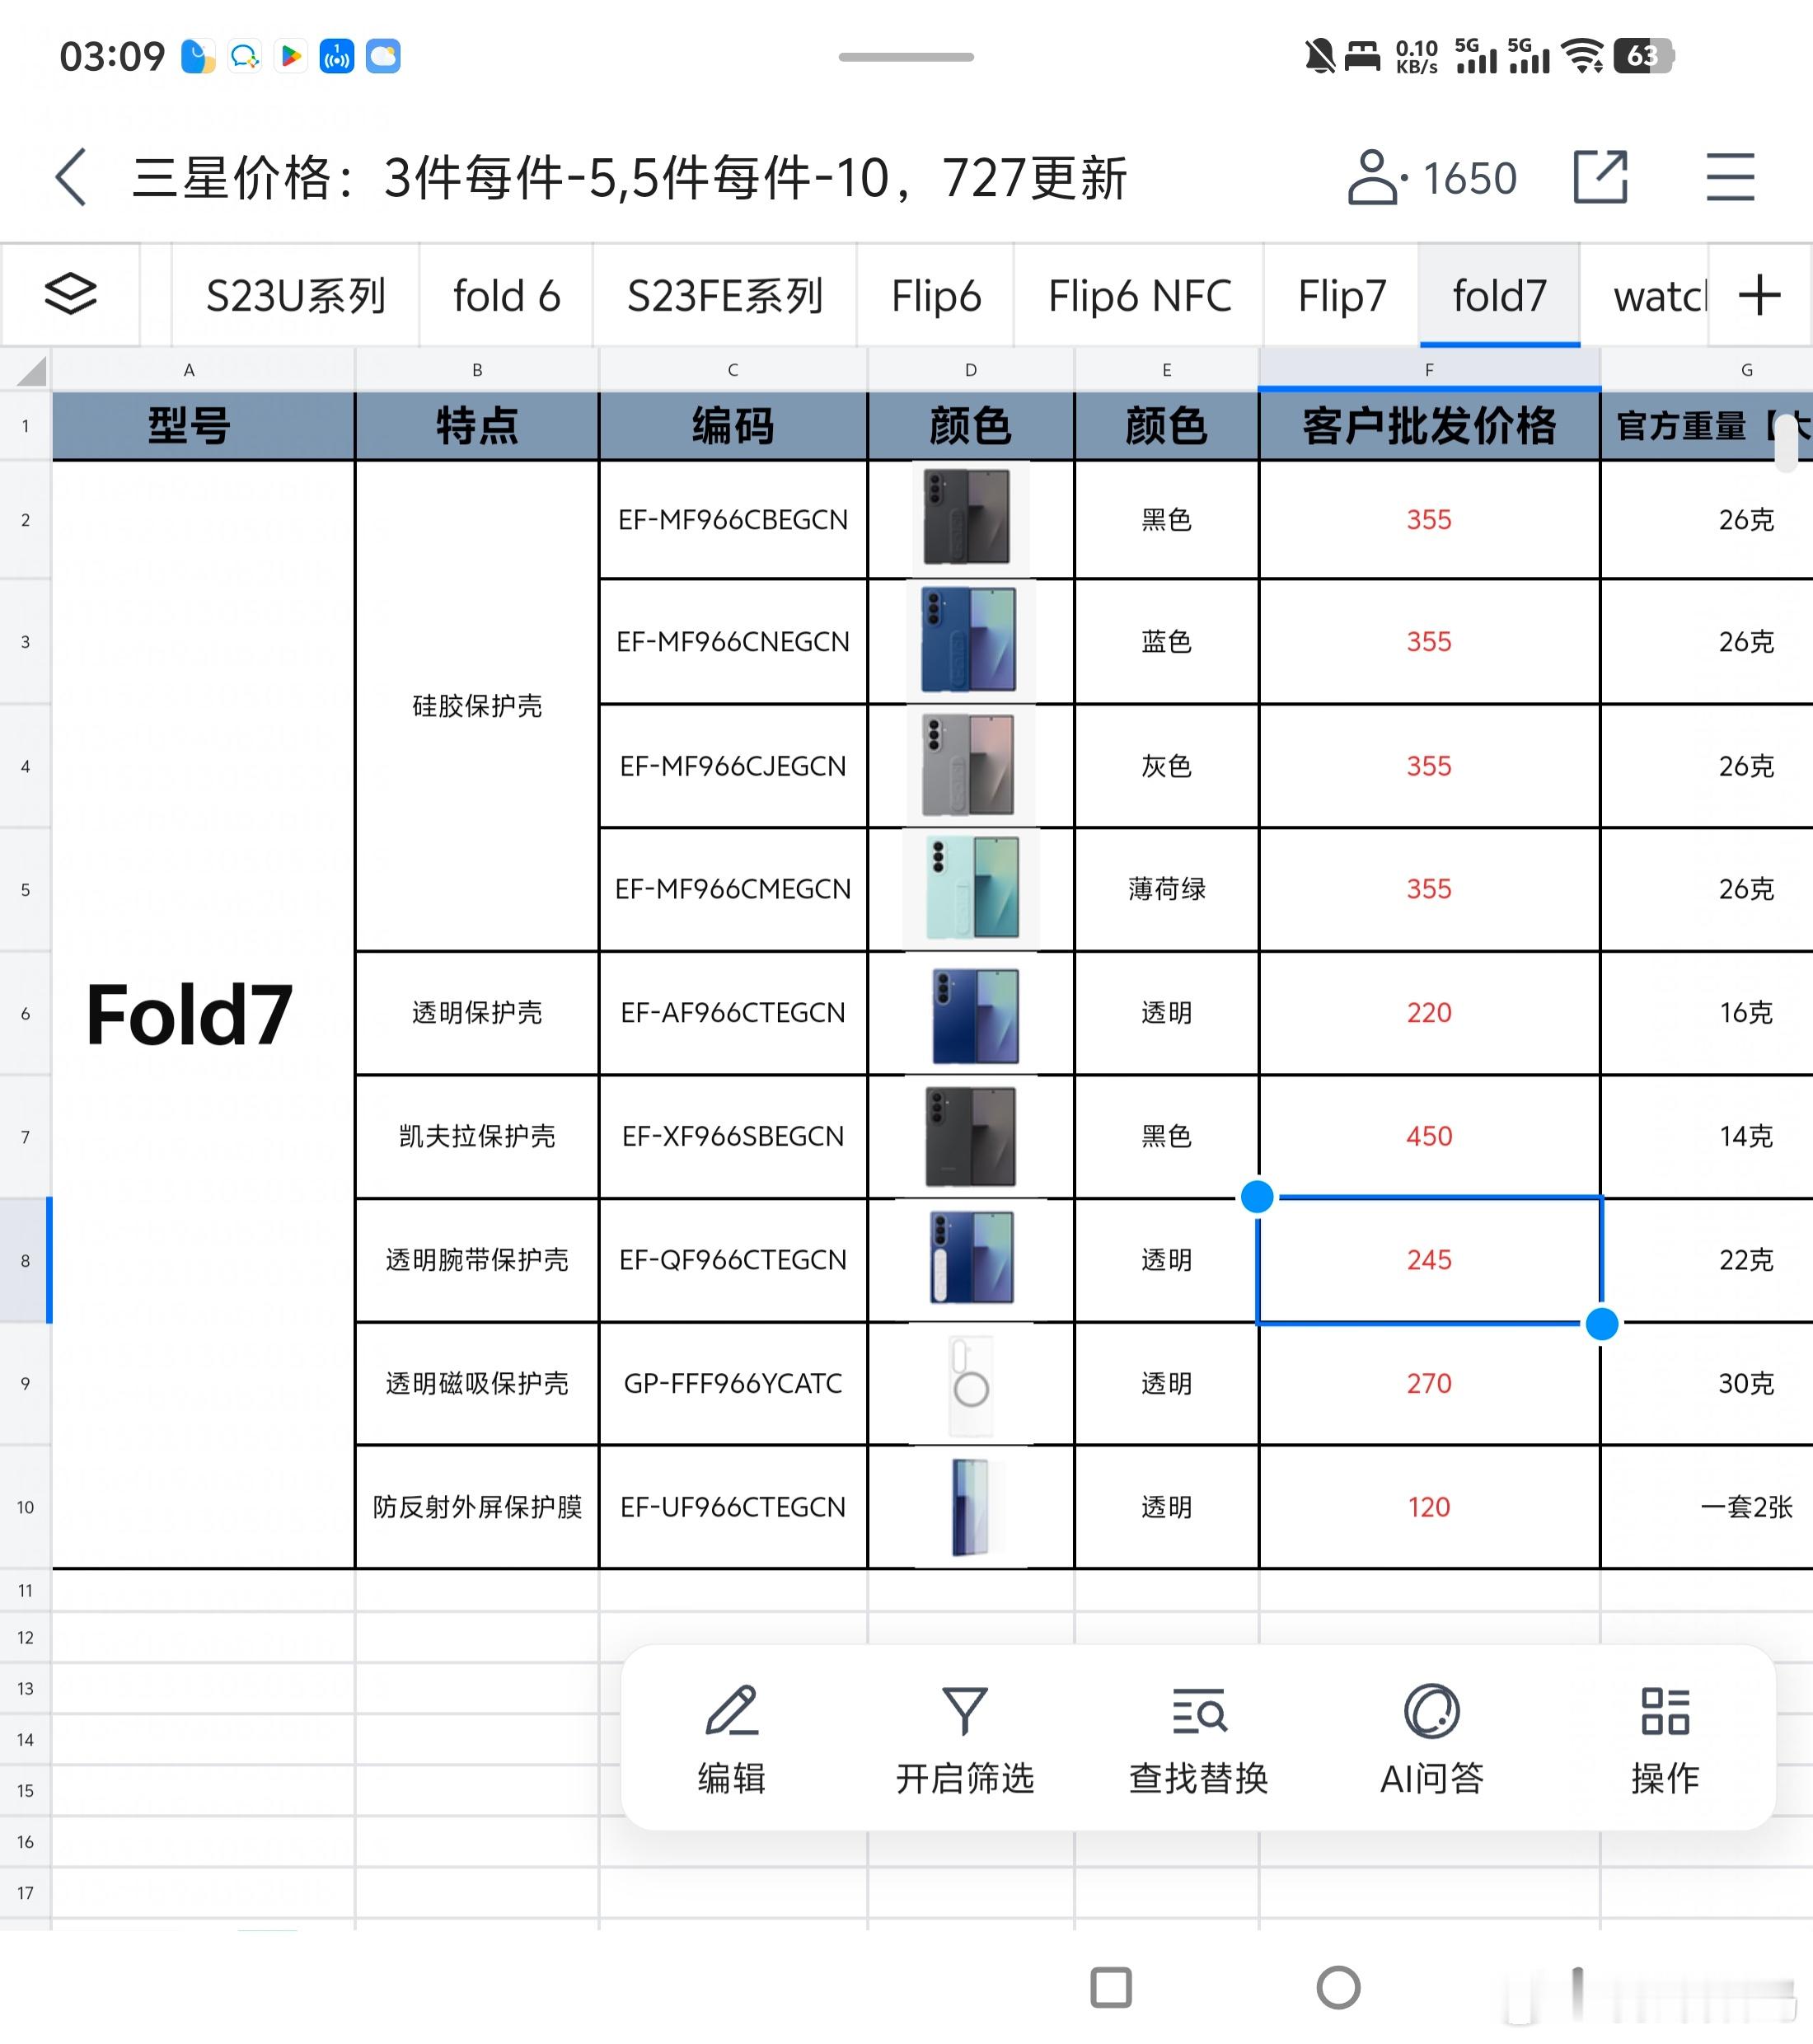Select the fold7 sheet tab
The height and width of the screenshot is (2044, 1813).
coord(1499,296)
